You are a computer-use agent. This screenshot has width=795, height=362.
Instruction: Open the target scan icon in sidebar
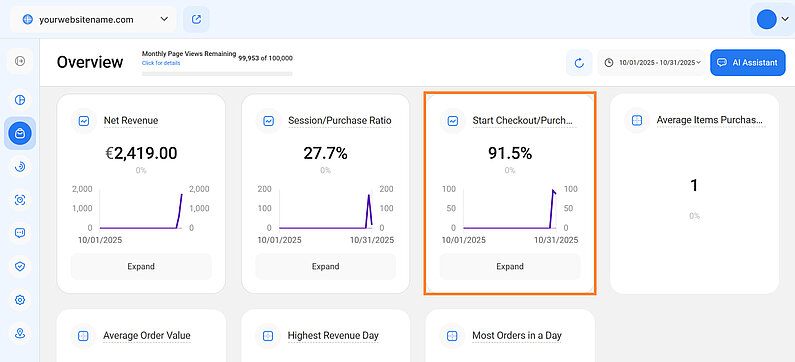(20, 200)
